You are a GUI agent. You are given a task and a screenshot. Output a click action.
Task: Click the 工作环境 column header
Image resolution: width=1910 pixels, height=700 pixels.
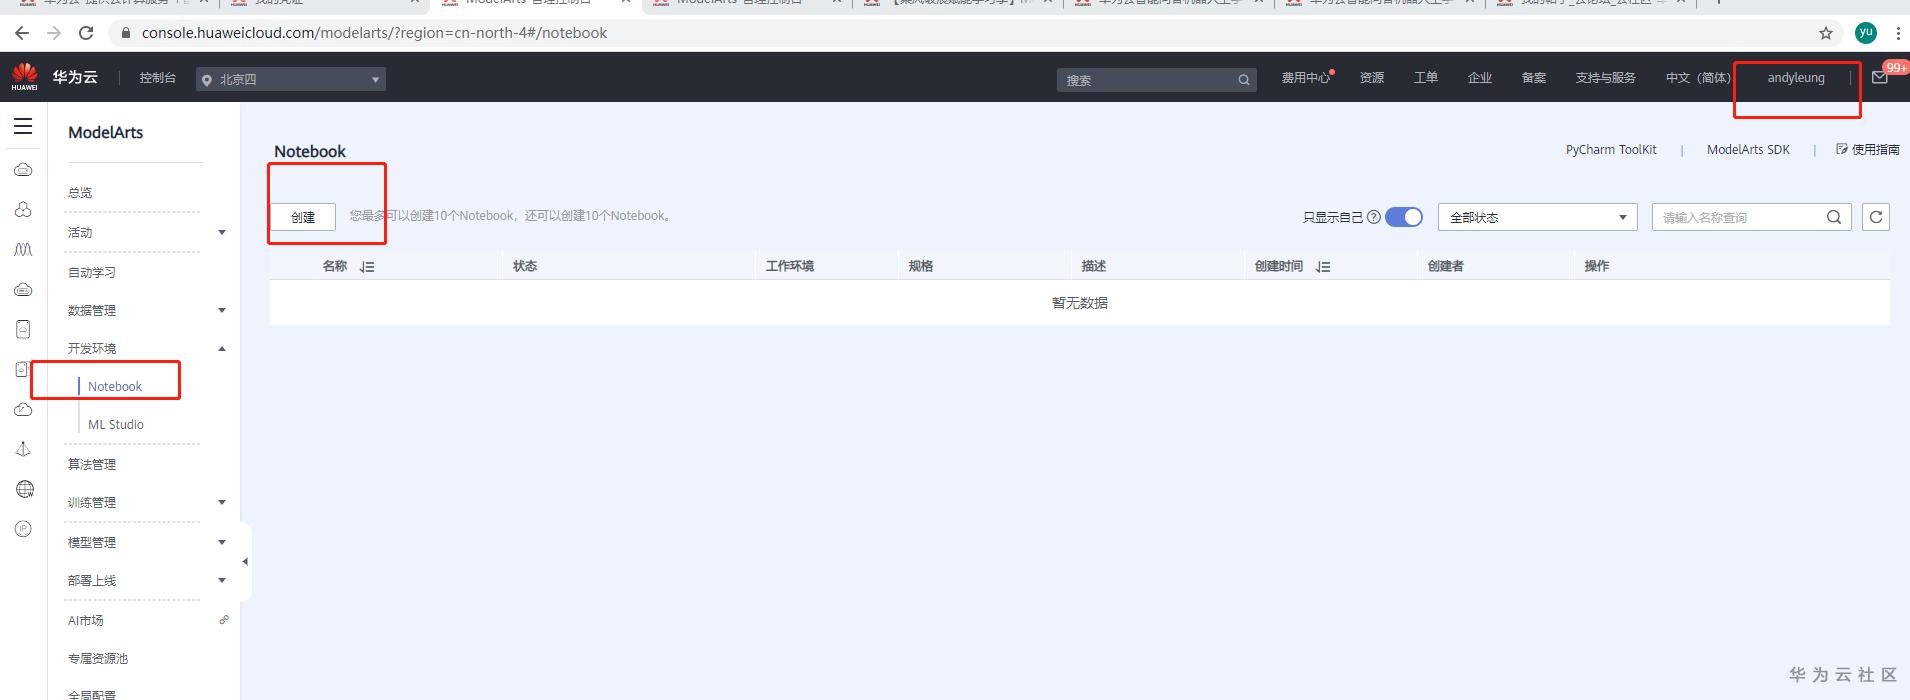pyautogui.click(x=790, y=266)
